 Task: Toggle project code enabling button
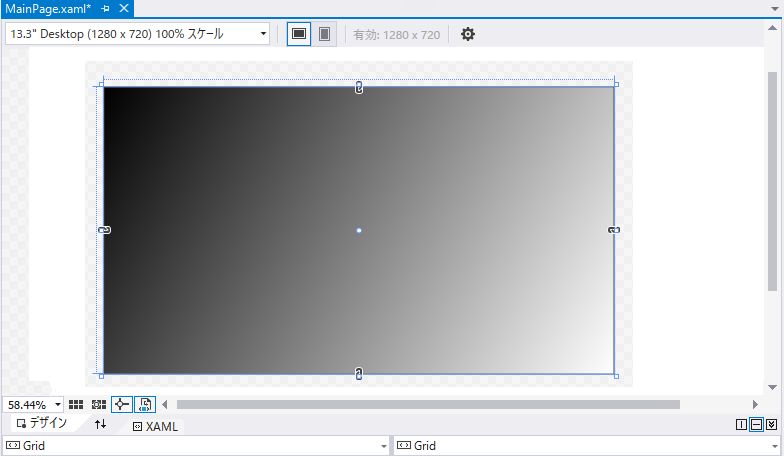145,404
